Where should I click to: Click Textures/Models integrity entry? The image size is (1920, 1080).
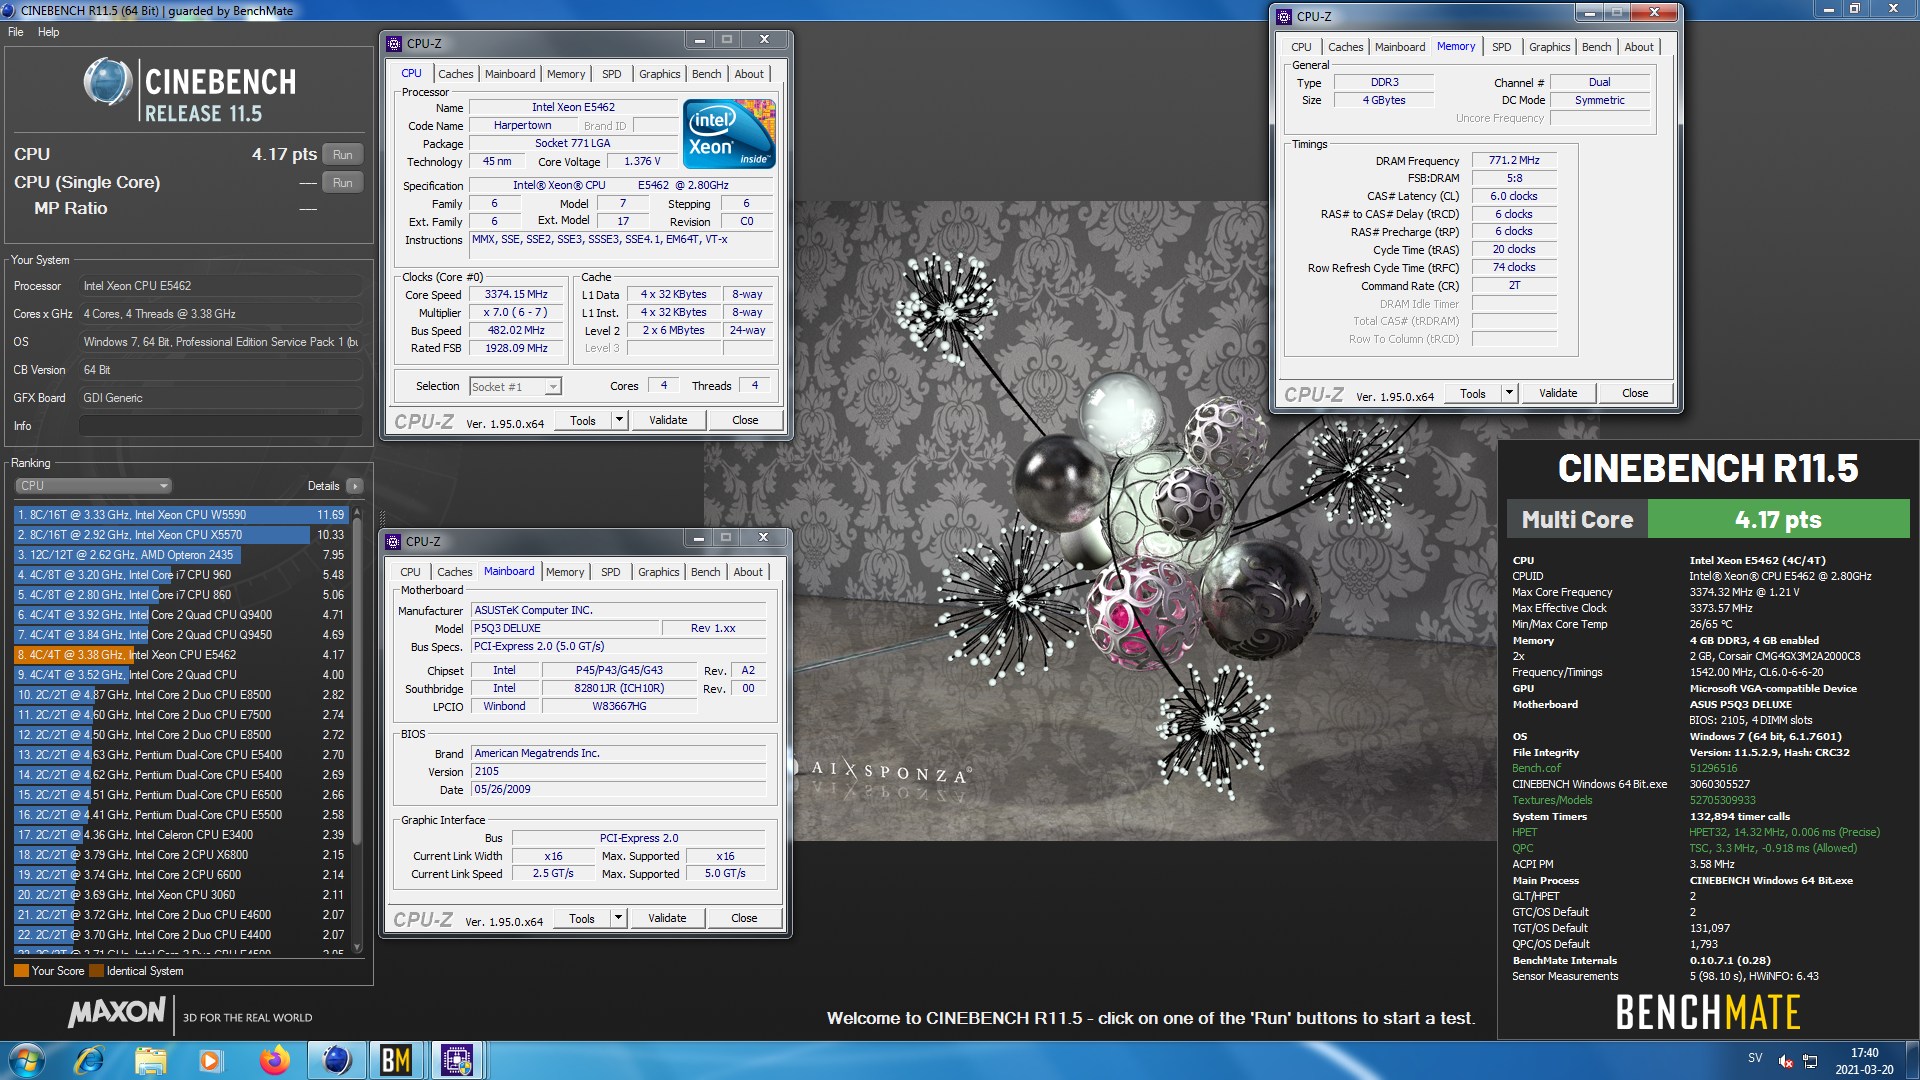[x=1552, y=801]
